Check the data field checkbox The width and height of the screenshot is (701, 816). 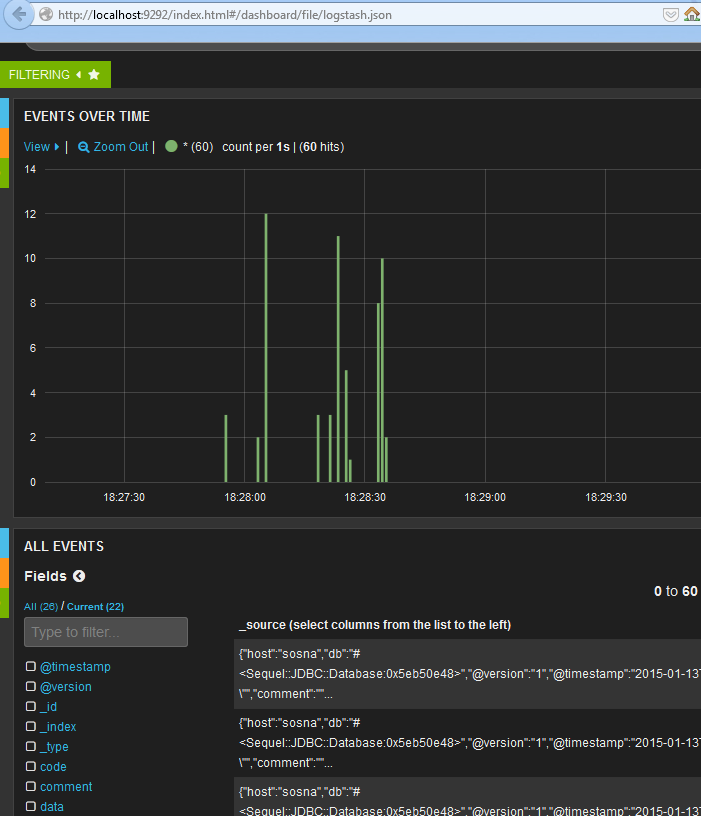(31, 806)
